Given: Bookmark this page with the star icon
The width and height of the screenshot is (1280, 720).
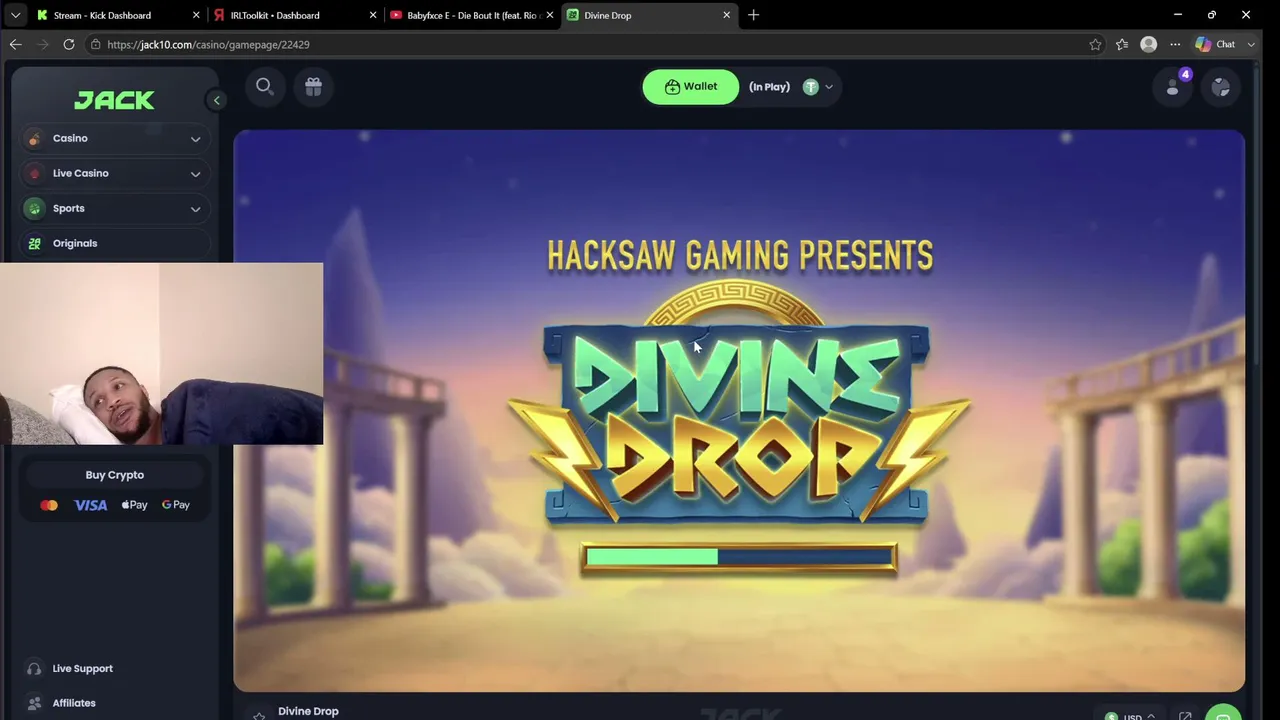Looking at the screenshot, I should [x=1095, y=44].
